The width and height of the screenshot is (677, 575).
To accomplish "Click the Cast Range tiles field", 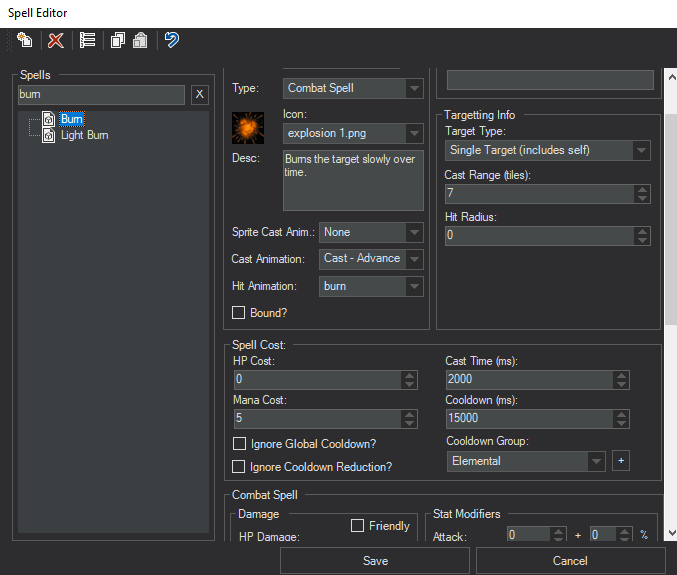I will click(540, 194).
